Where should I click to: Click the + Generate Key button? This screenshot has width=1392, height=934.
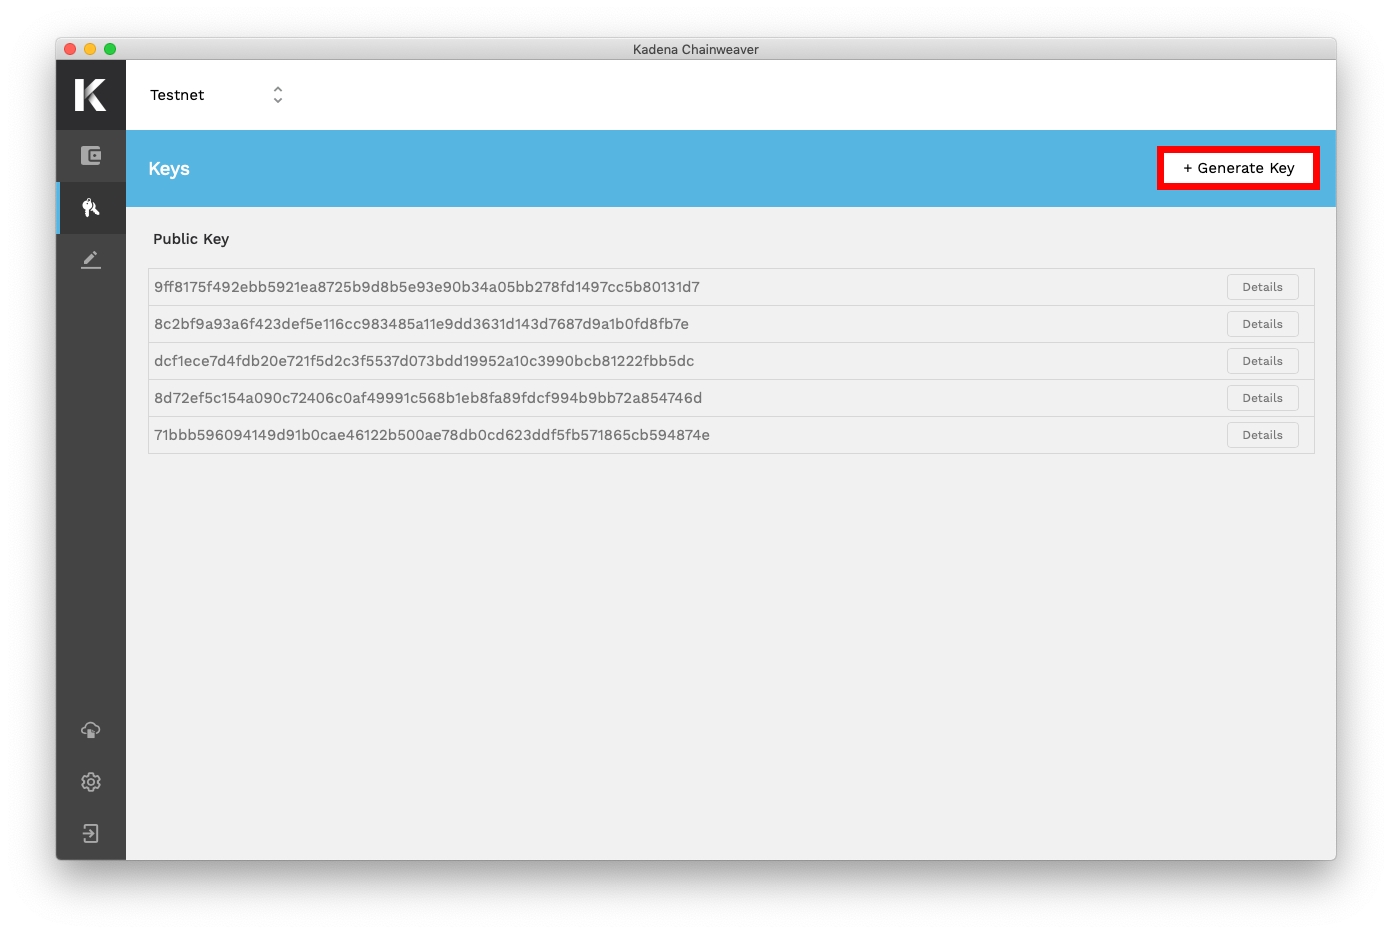point(1238,168)
